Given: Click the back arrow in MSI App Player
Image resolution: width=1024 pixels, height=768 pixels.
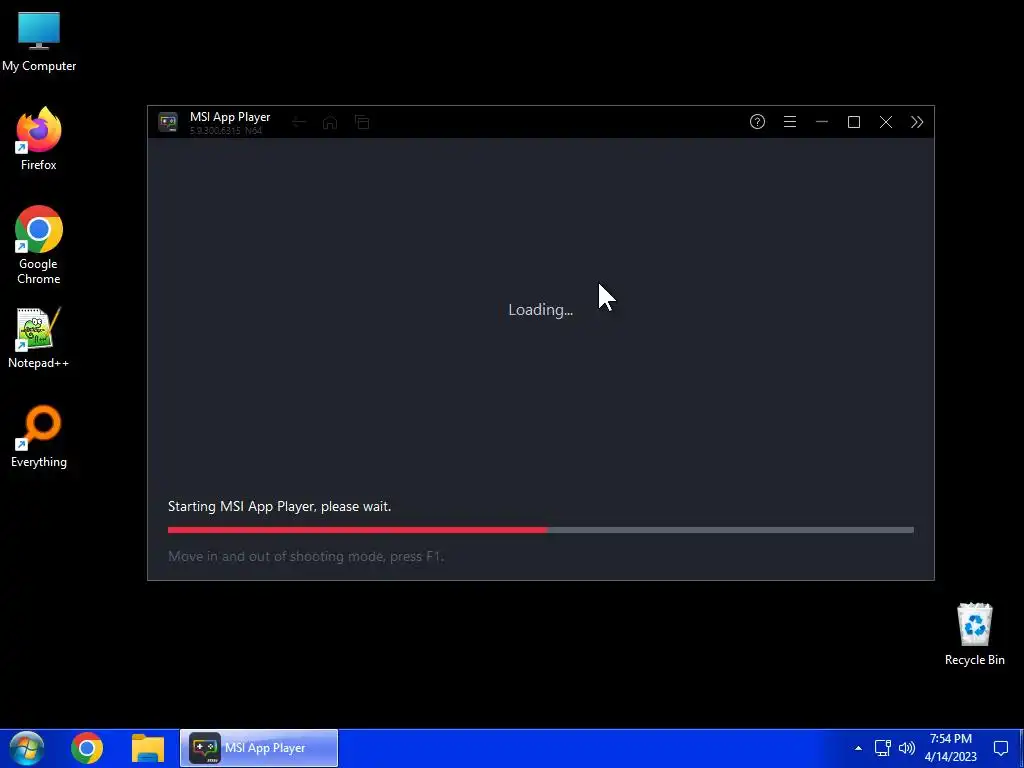Looking at the screenshot, I should point(299,122).
